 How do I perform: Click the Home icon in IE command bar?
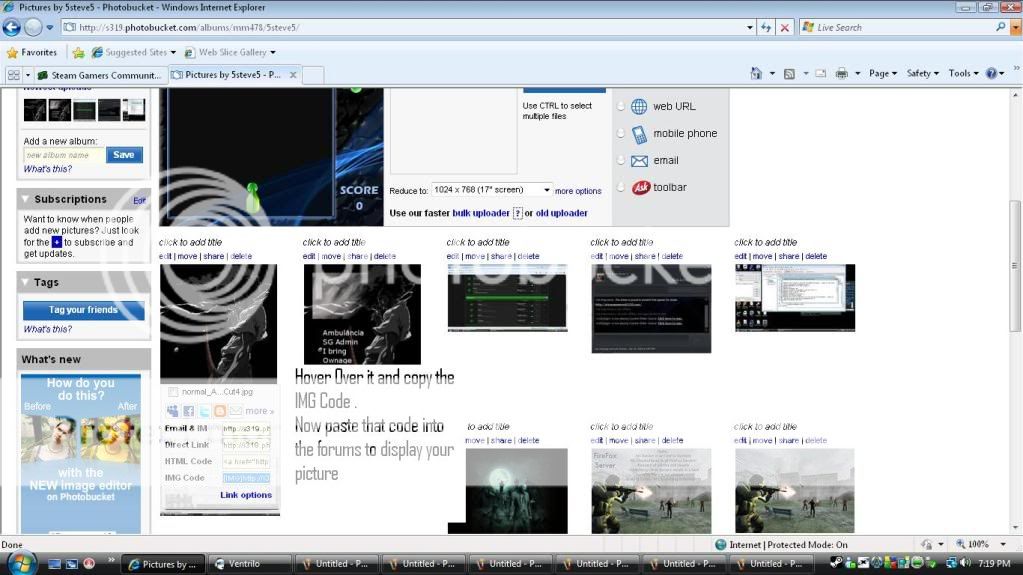click(x=757, y=73)
